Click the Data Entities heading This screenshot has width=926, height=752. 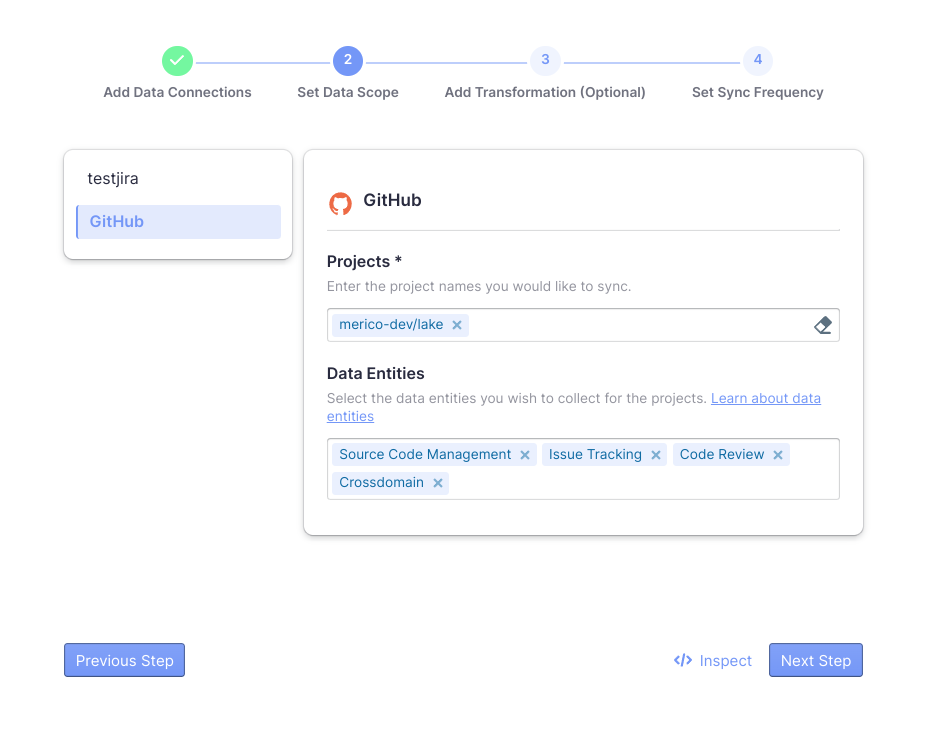pos(376,373)
